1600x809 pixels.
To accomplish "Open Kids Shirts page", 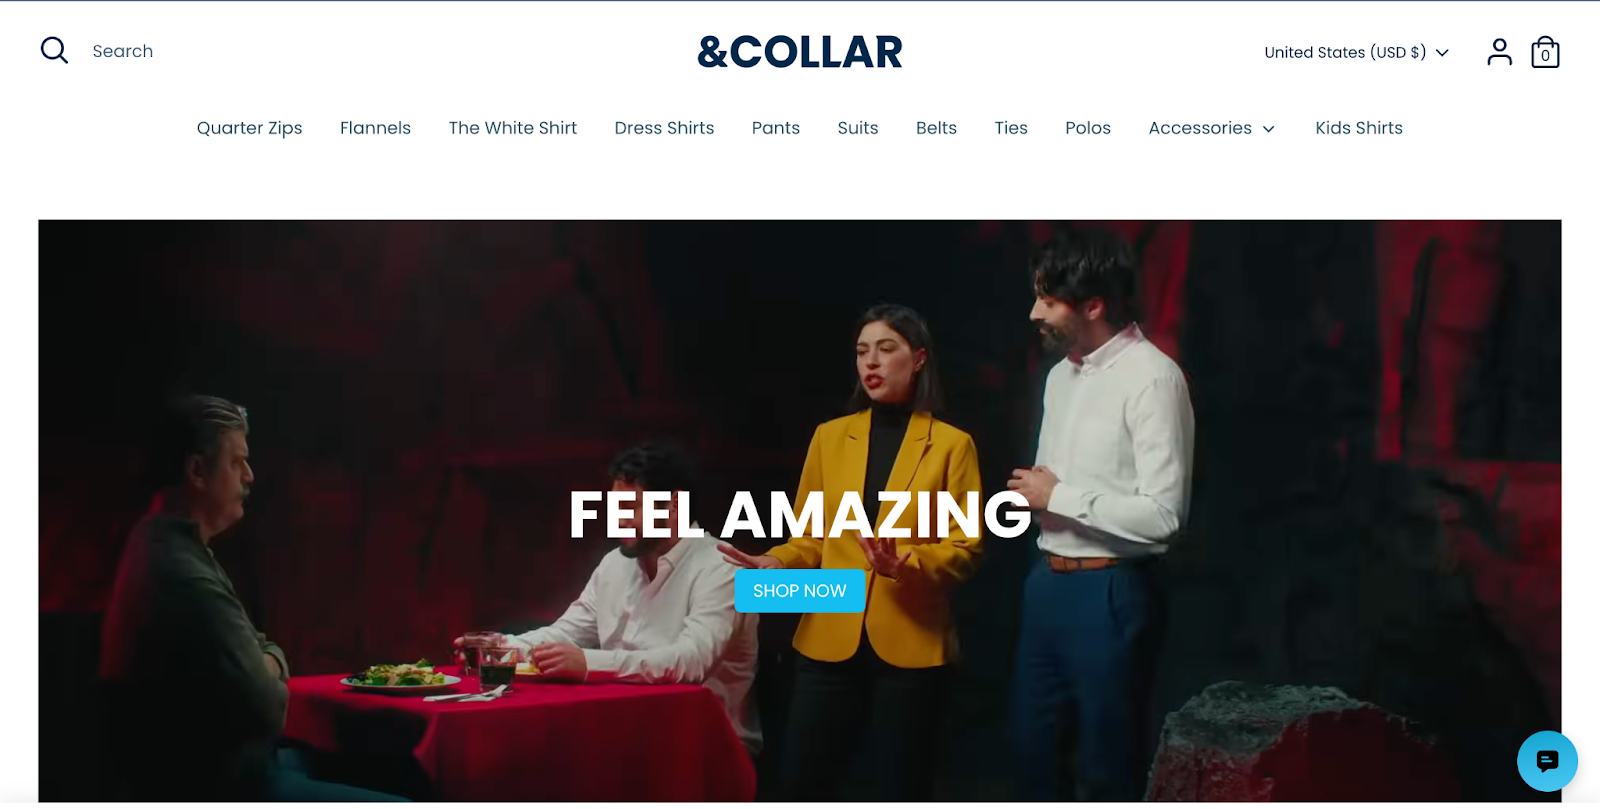I will [x=1359, y=128].
